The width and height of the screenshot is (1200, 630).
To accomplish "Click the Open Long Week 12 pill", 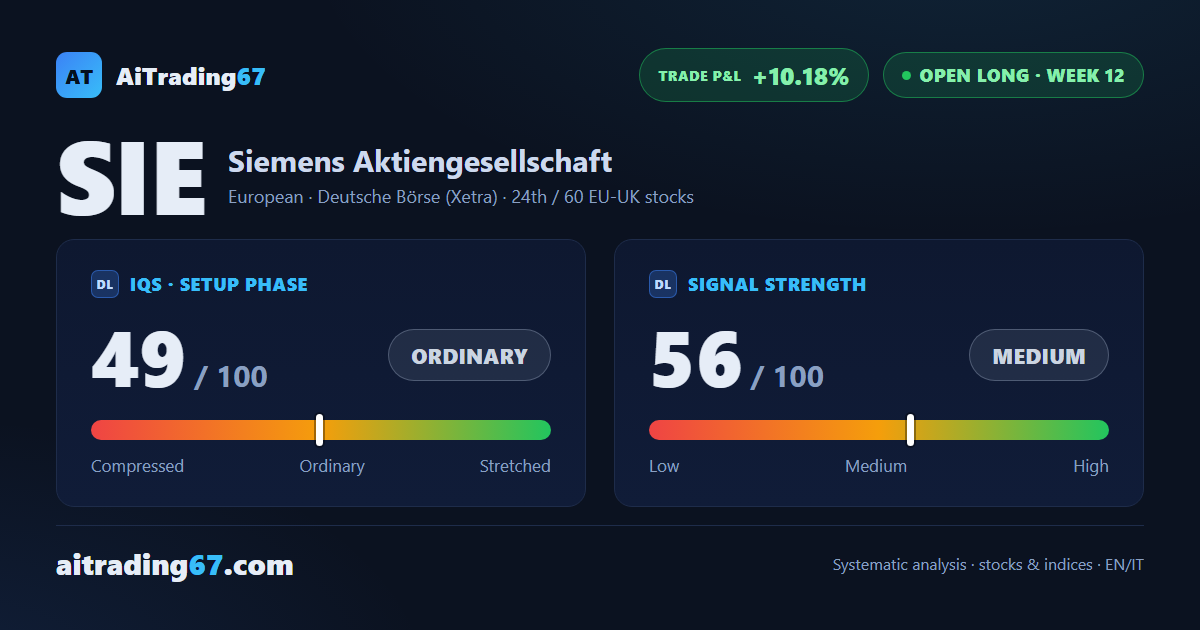I will coord(1013,75).
